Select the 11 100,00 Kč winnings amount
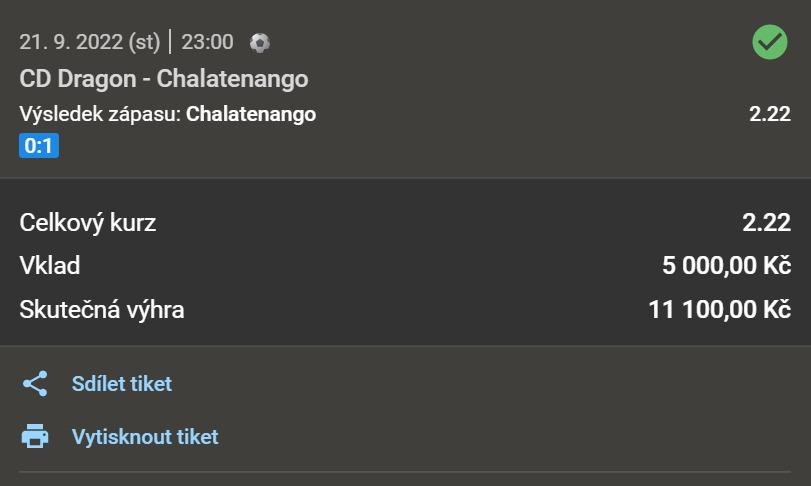The width and height of the screenshot is (811, 486). point(719,310)
